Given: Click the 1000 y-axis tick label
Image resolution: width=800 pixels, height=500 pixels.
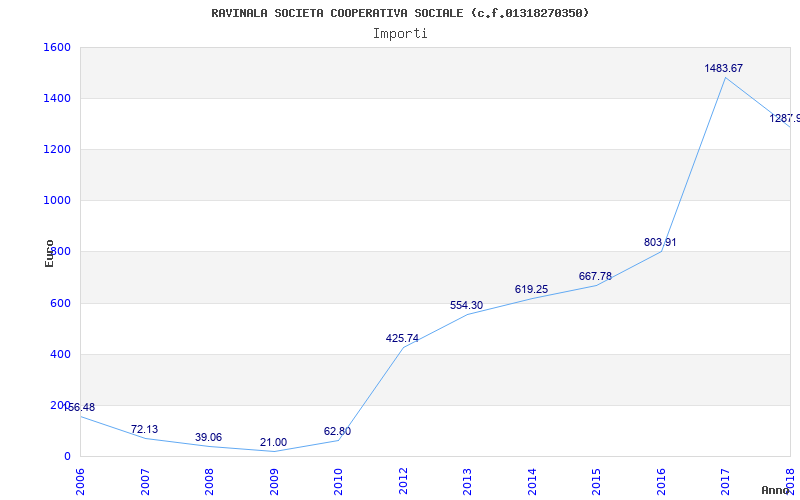Looking at the screenshot, I should tap(57, 200).
